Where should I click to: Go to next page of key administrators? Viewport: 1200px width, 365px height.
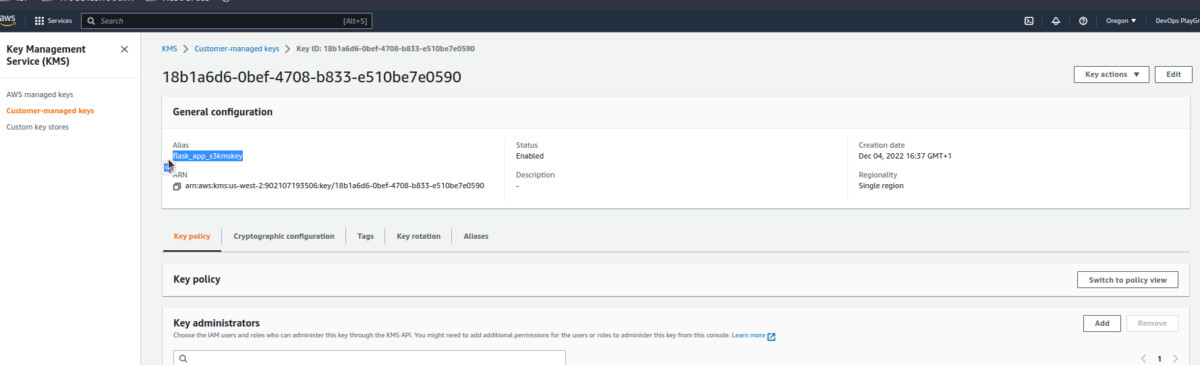pyautogui.click(x=1177, y=358)
